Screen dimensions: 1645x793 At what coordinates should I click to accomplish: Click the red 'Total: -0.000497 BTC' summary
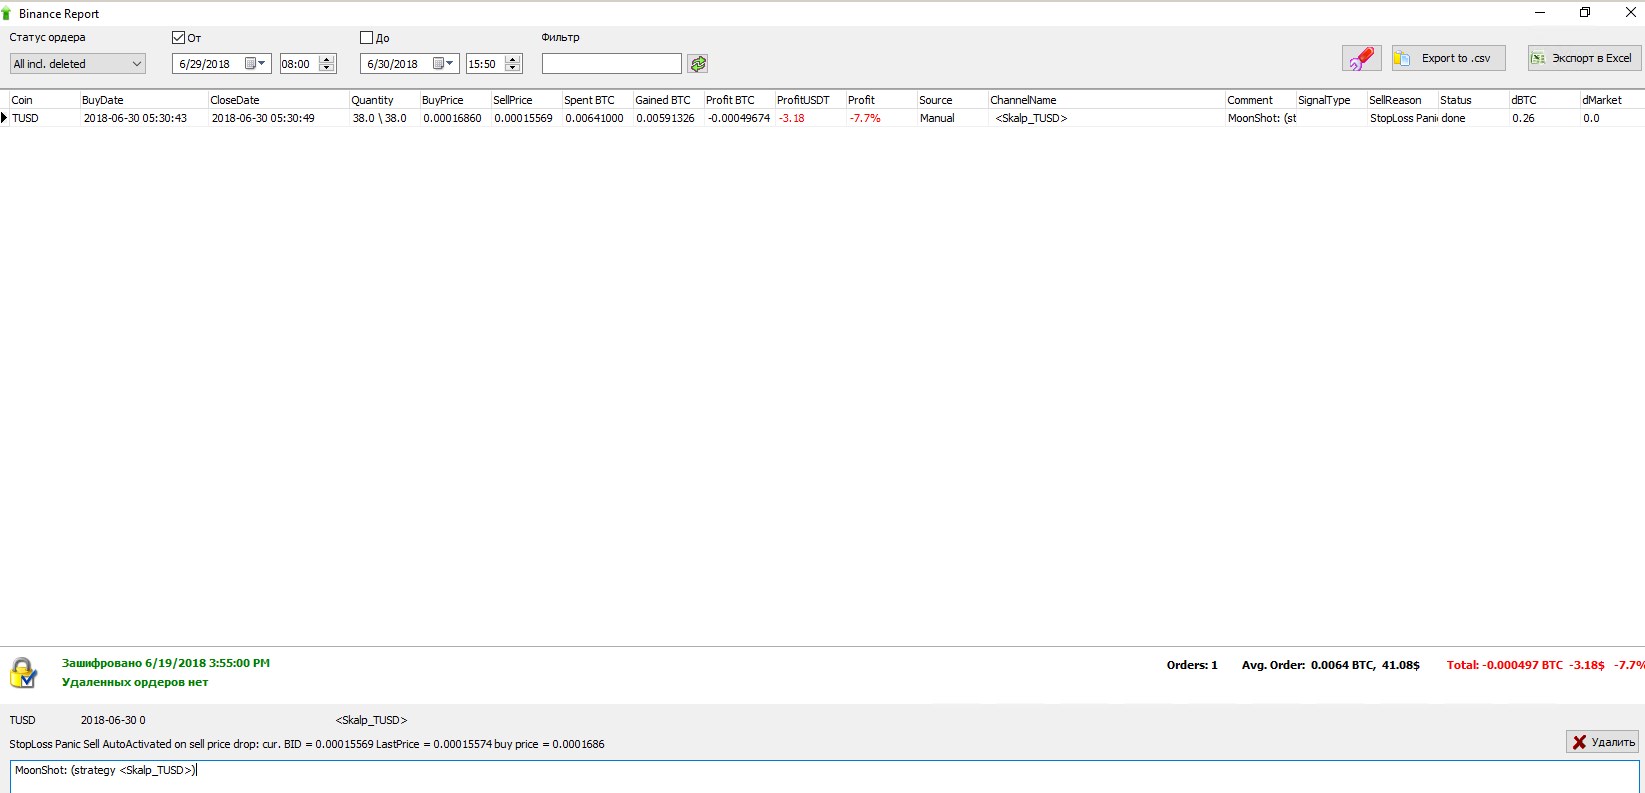(1505, 665)
